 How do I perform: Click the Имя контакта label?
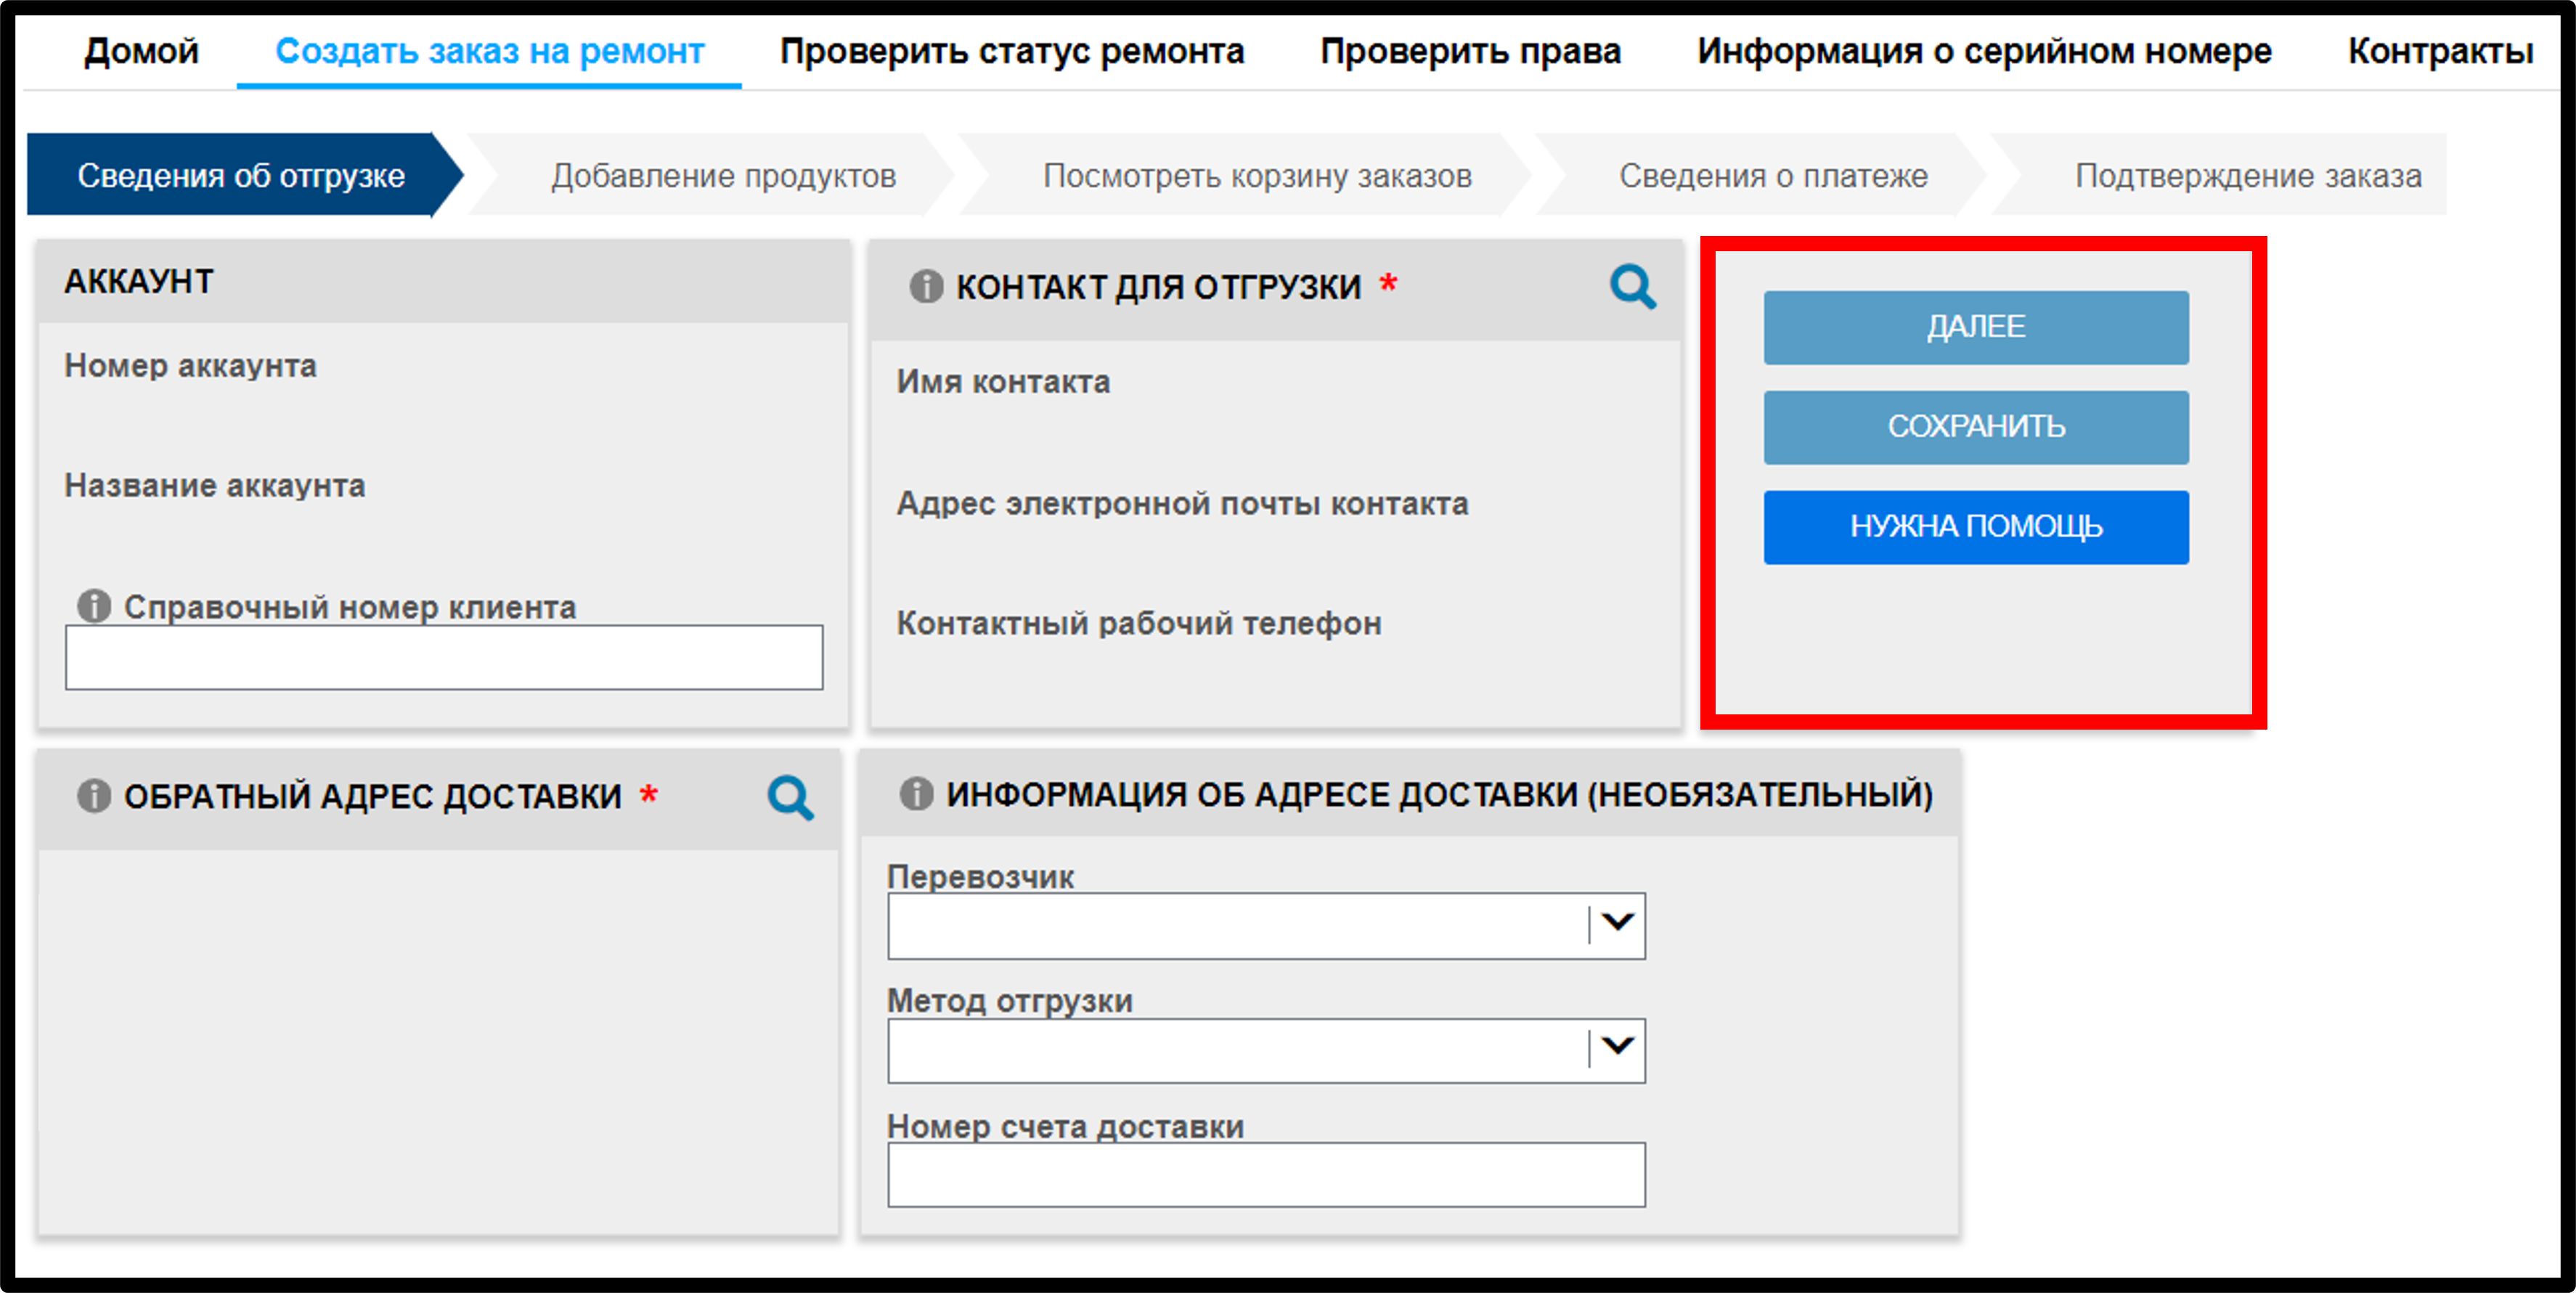(1003, 382)
